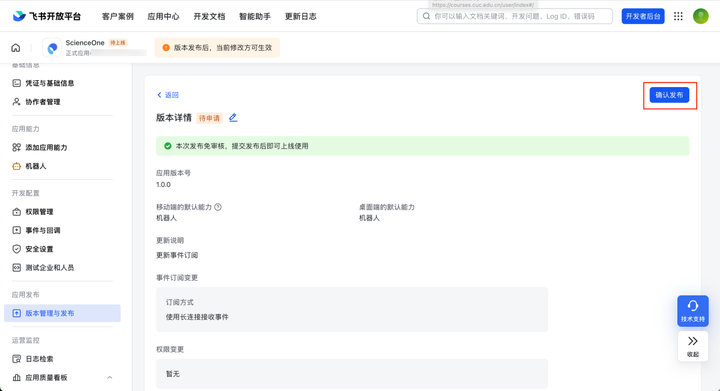Screen dimensions: 720x391
Task: Click the 机器人 robot icon
Action: [17, 166]
